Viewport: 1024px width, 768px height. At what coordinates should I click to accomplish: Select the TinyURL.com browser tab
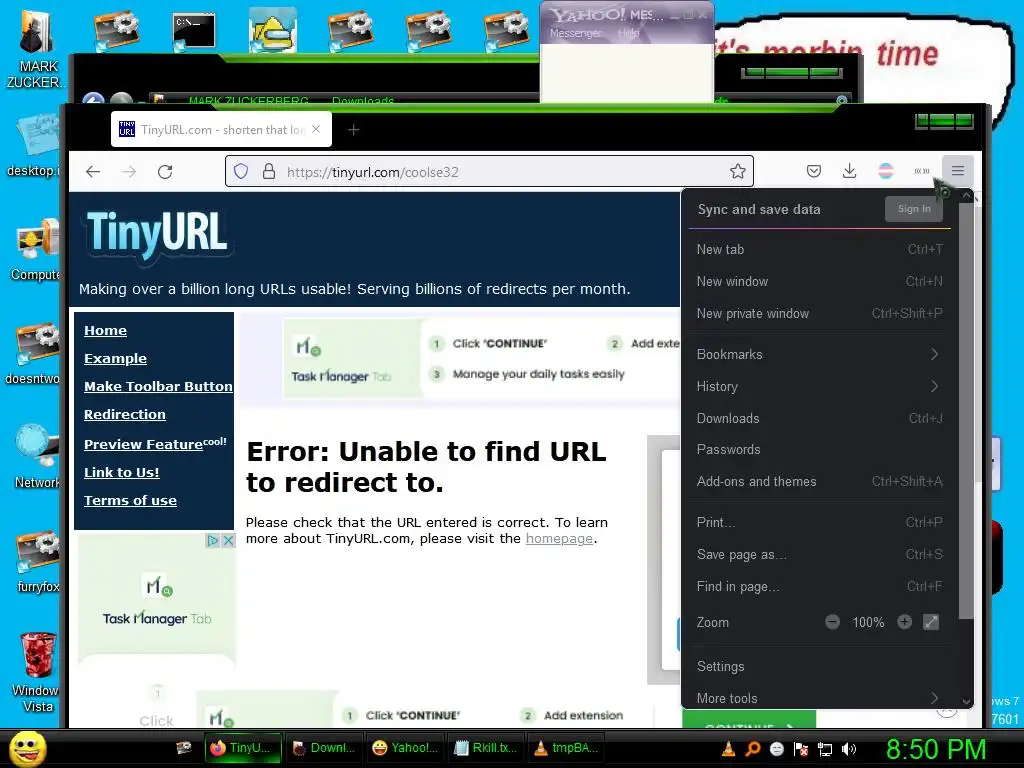click(221, 129)
